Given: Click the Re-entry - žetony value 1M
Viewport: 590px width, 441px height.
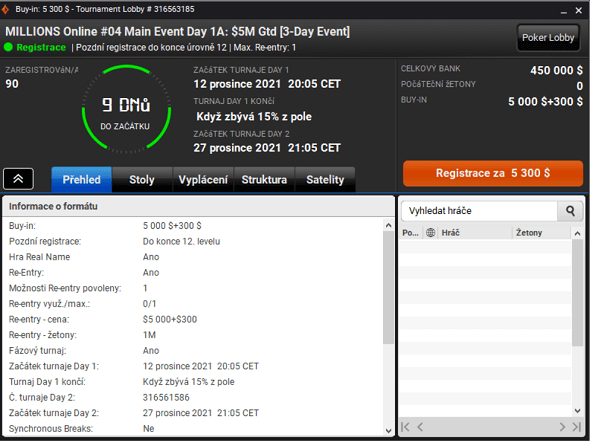Looking at the screenshot, I should point(149,335).
